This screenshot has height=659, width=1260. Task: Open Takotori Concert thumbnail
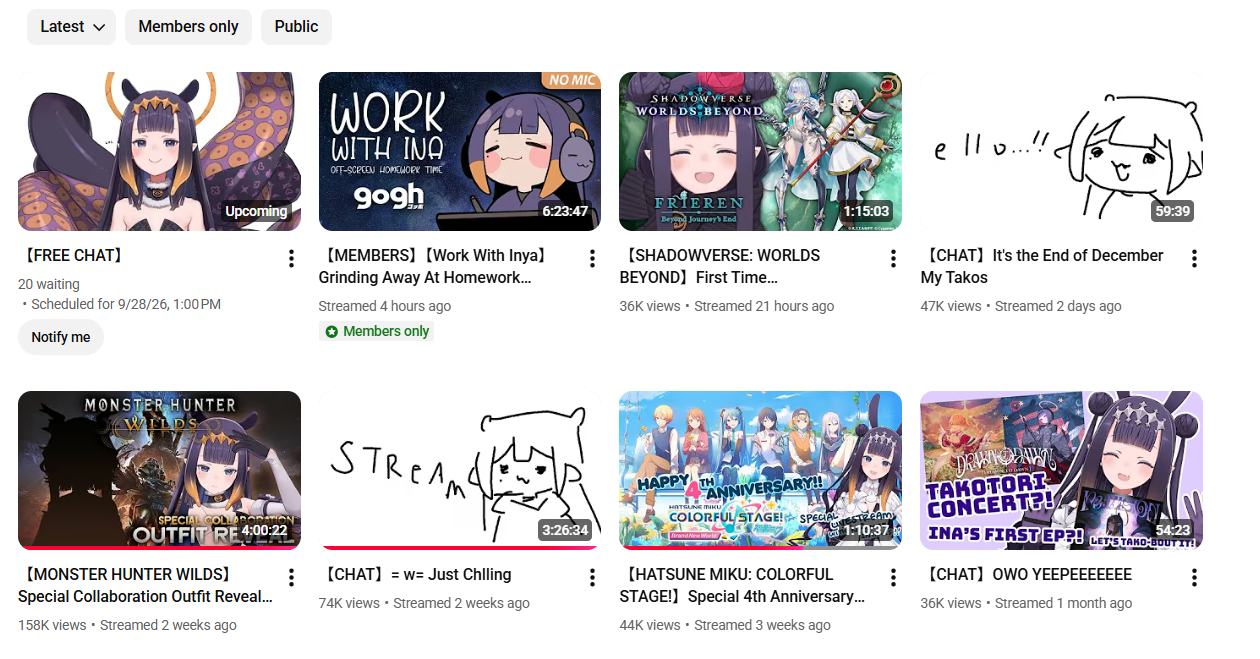tap(1061, 470)
